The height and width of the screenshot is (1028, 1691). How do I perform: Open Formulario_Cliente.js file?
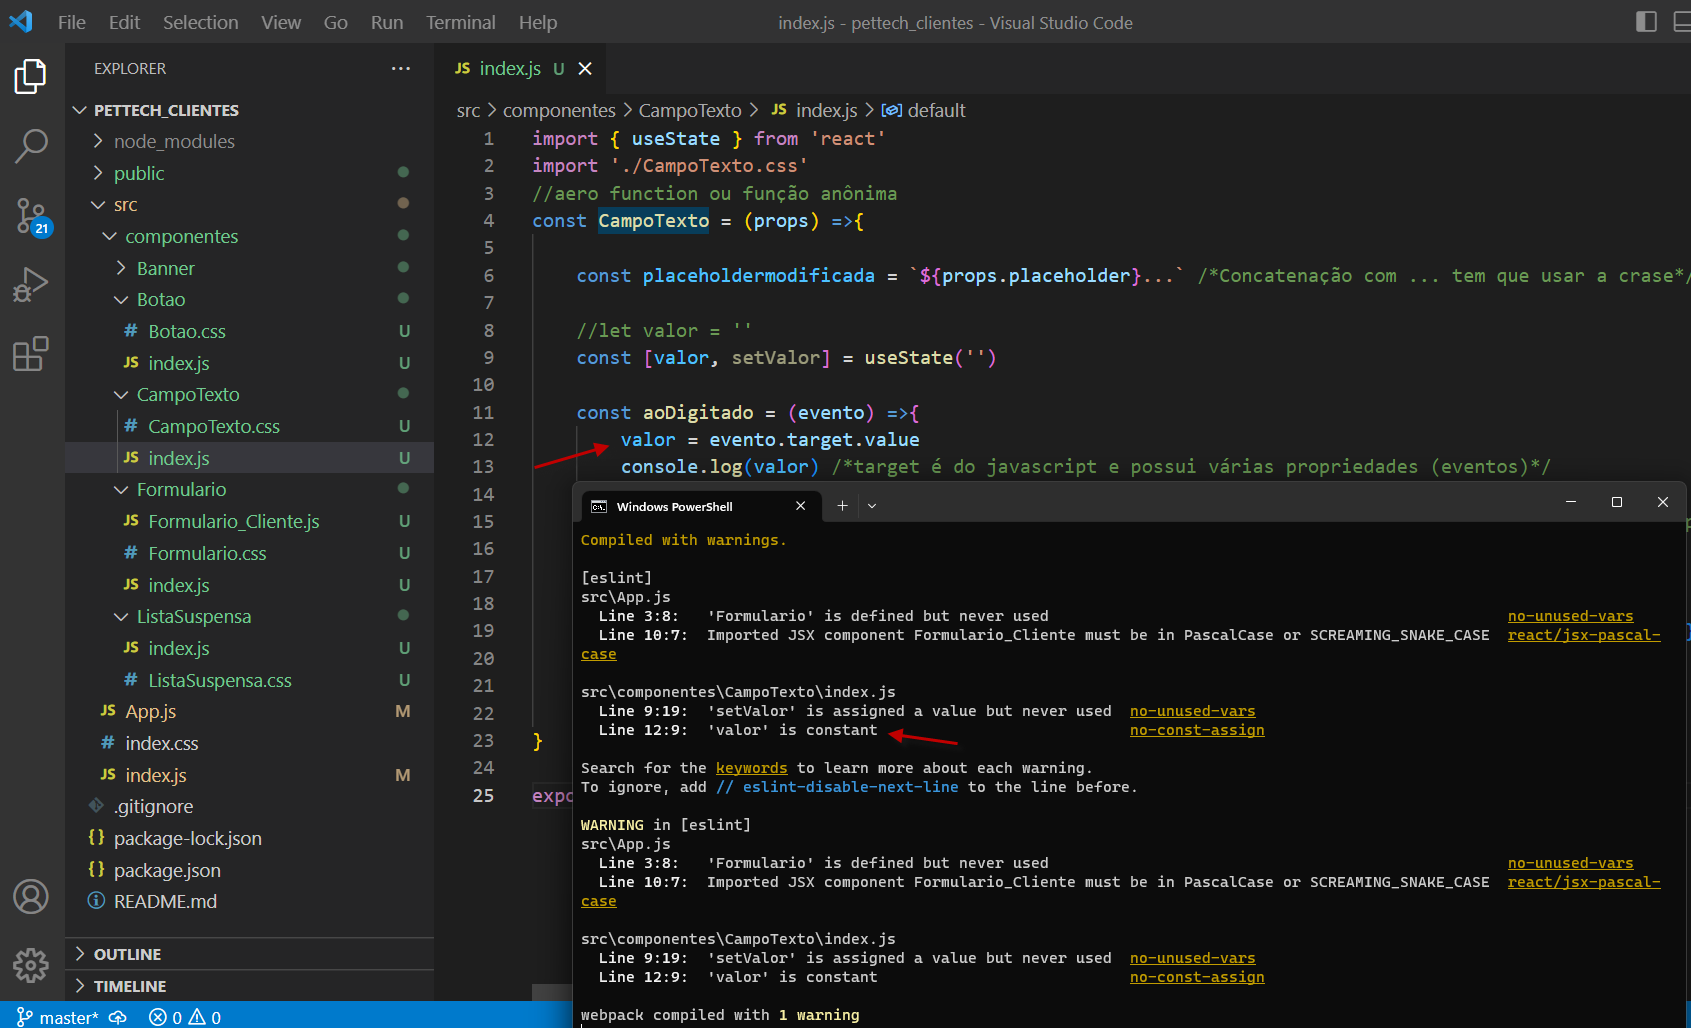[234, 521]
